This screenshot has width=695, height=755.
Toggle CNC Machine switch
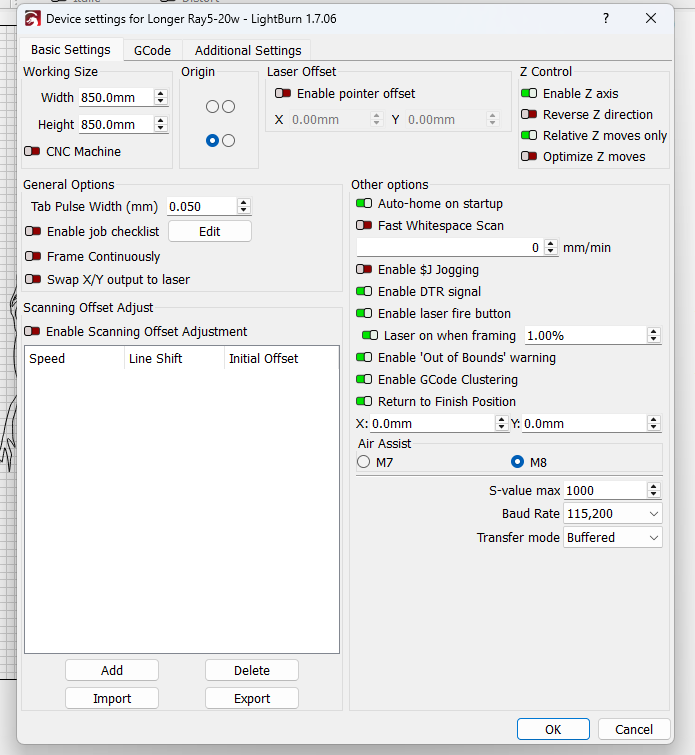point(32,151)
